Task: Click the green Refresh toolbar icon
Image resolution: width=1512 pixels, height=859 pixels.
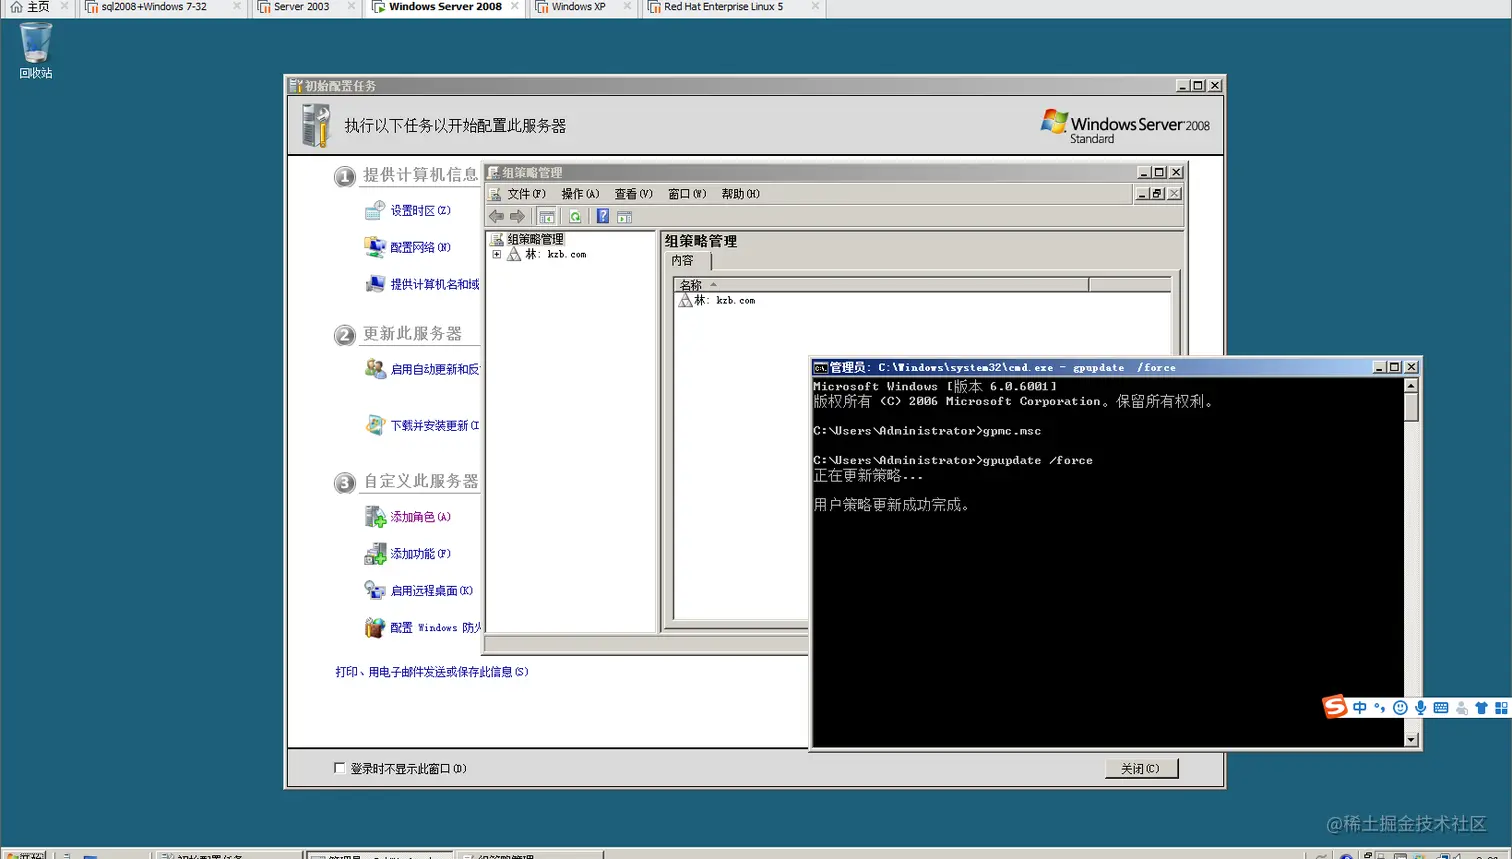Action: [575, 216]
